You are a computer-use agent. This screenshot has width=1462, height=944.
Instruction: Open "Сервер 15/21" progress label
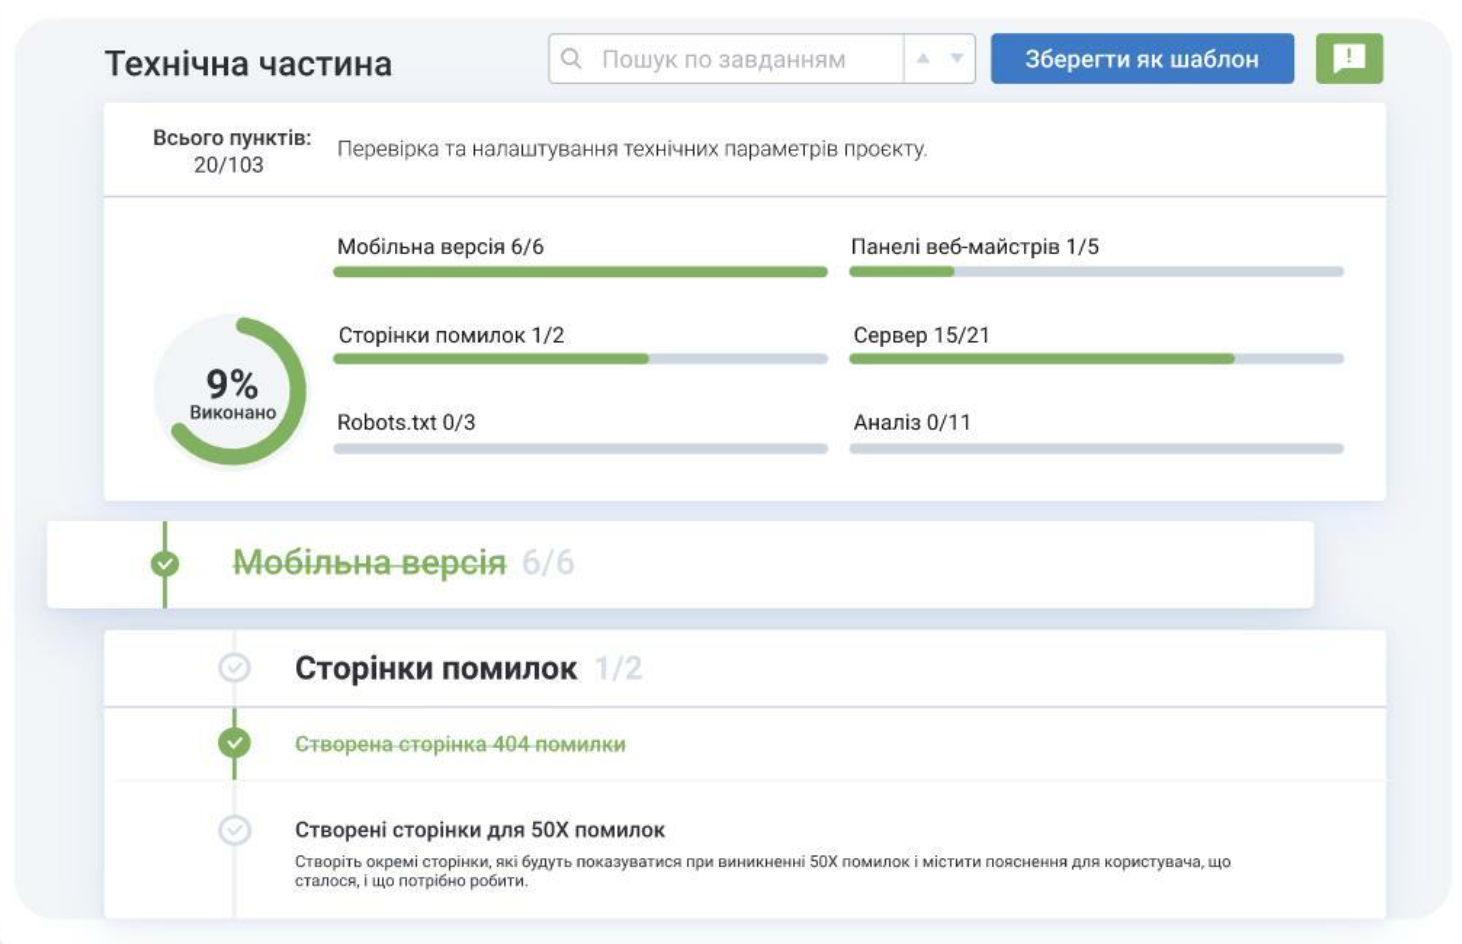921,335
